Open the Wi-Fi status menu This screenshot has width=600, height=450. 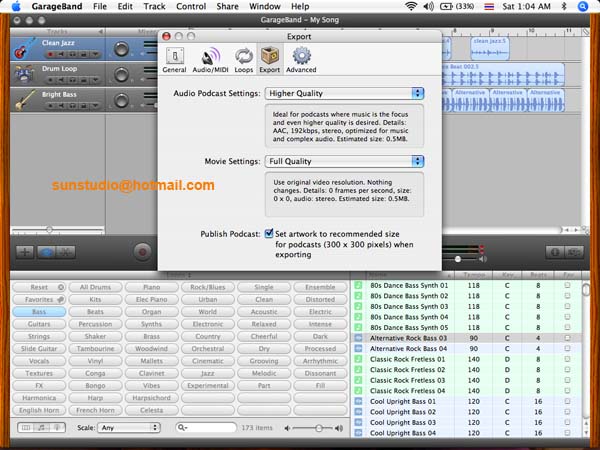[411, 7]
